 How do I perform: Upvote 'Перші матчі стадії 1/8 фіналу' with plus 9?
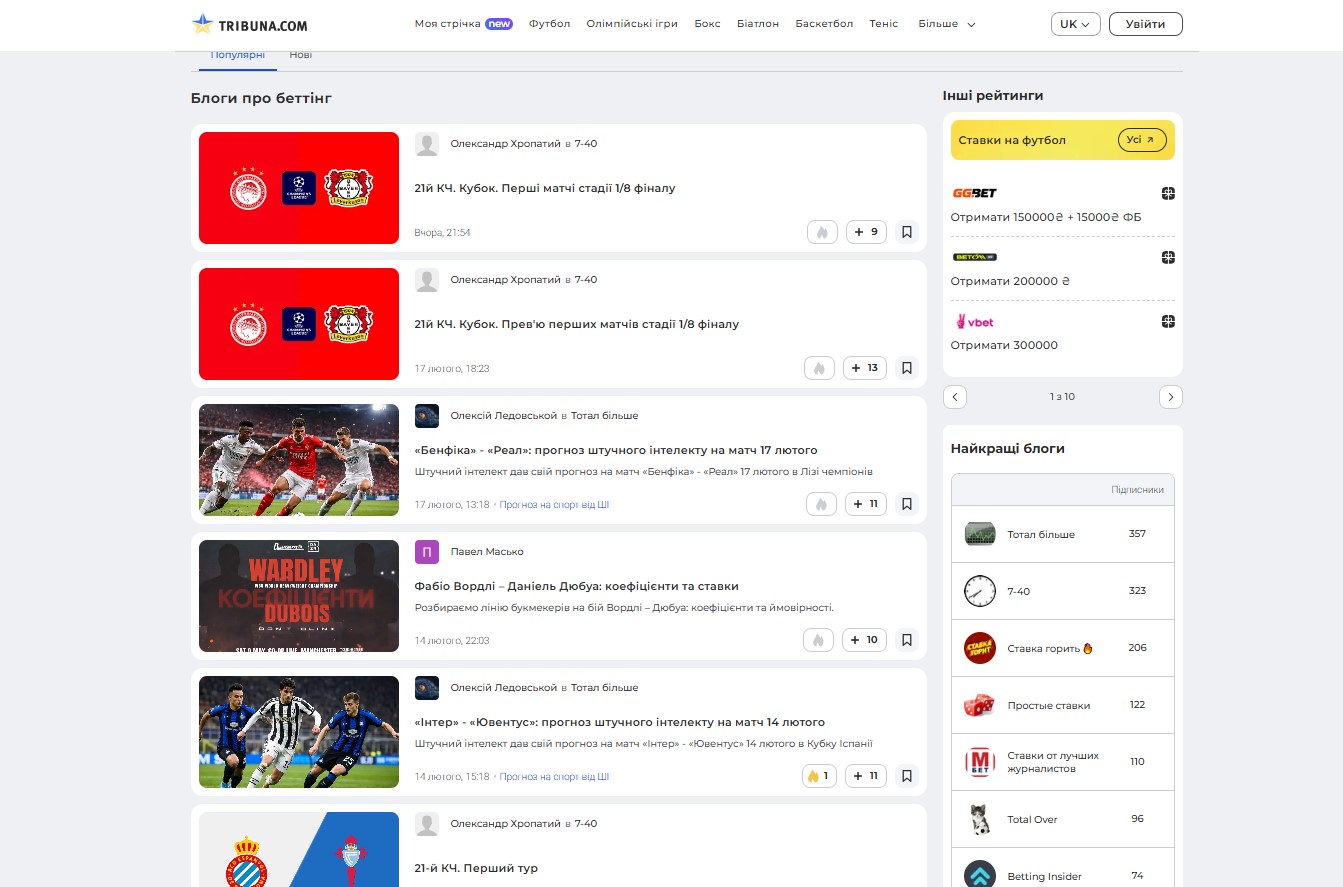(x=866, y=232)
